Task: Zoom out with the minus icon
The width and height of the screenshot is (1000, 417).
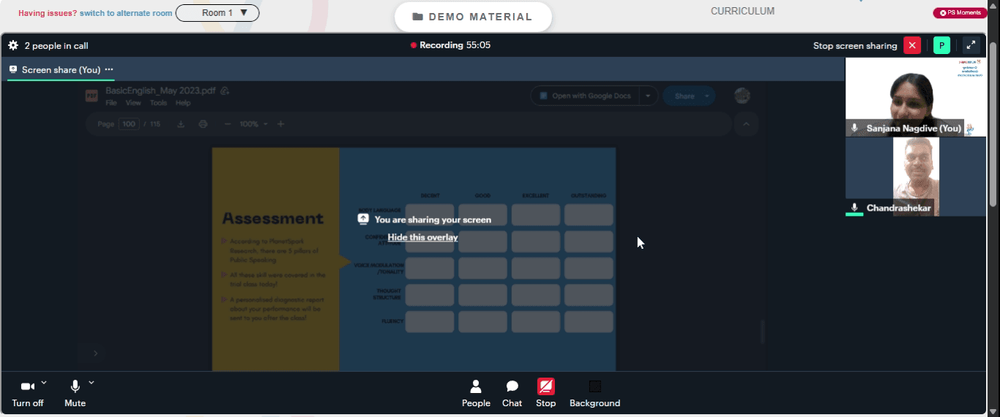Action: 228,124
